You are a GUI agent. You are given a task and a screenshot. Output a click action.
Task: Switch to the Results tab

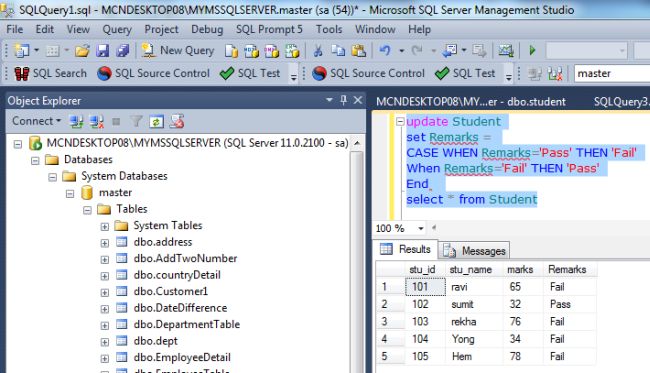click(406, 249)
